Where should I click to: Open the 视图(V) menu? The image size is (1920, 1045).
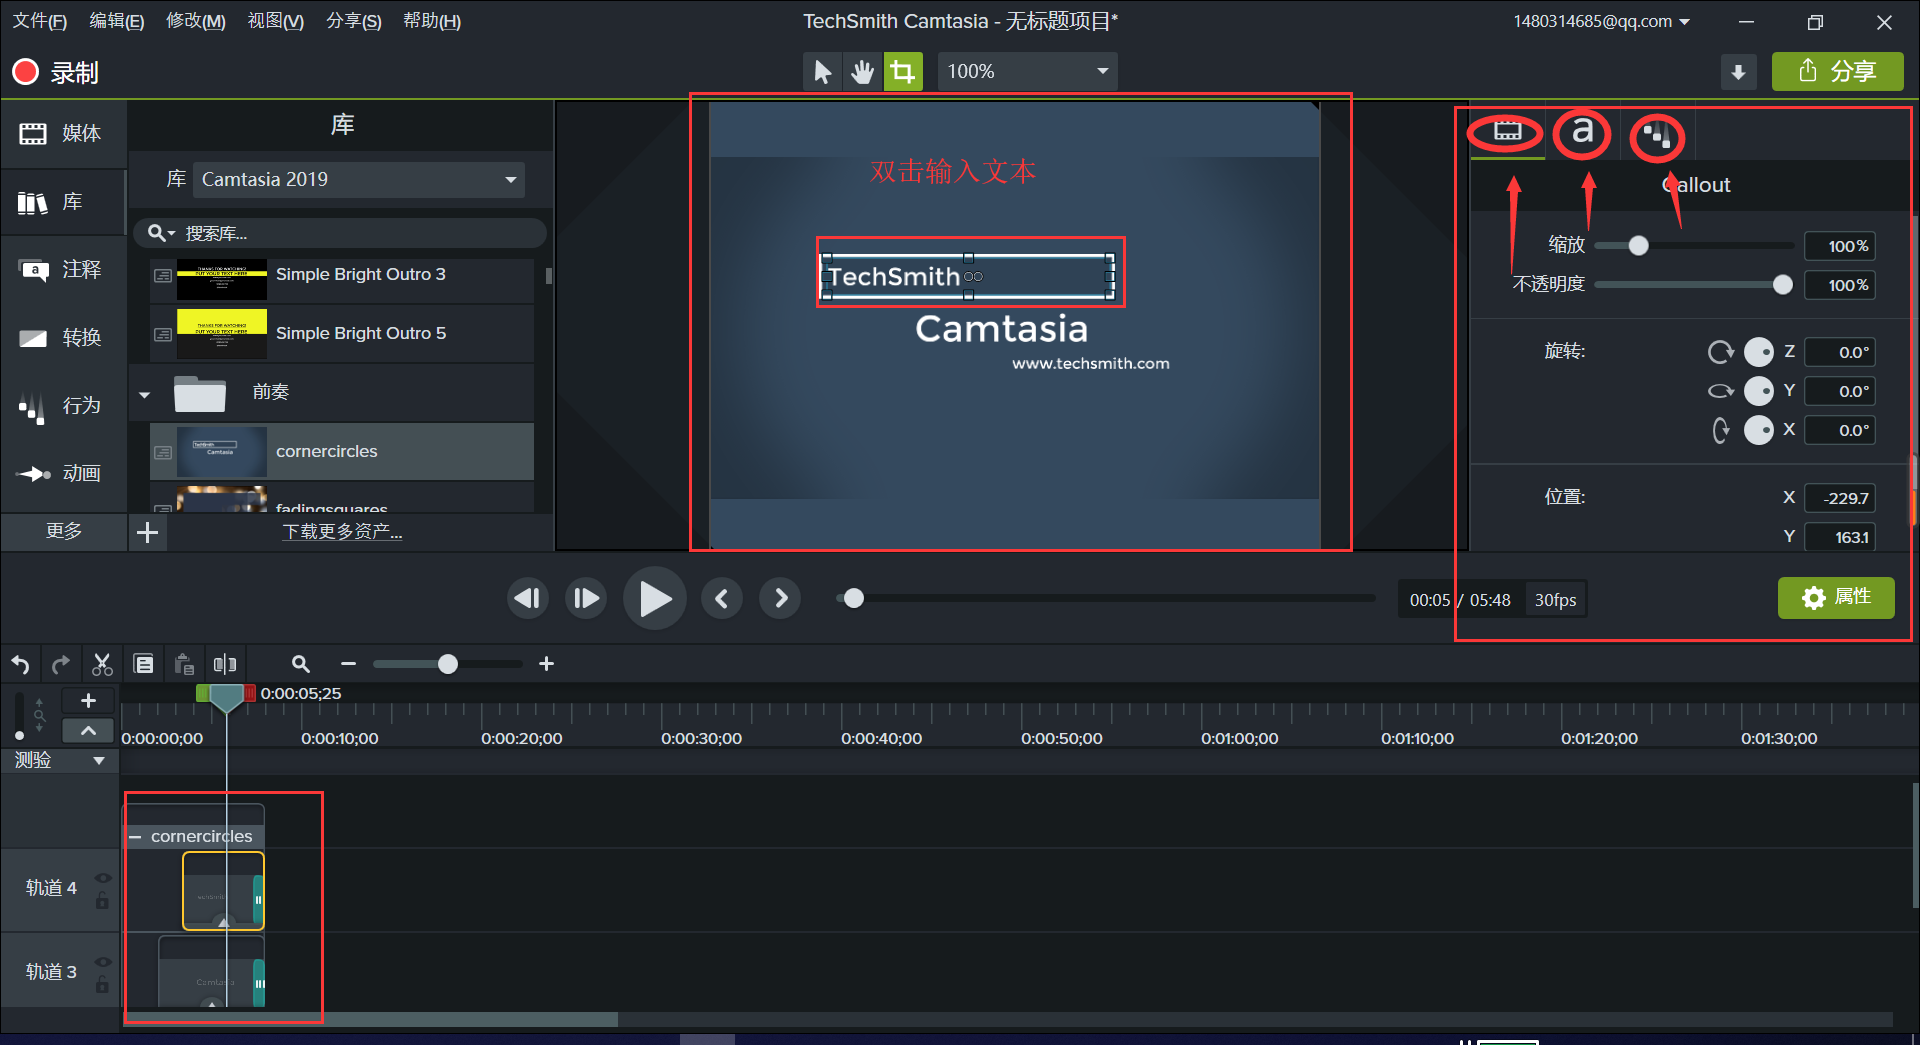click(276, 21)
